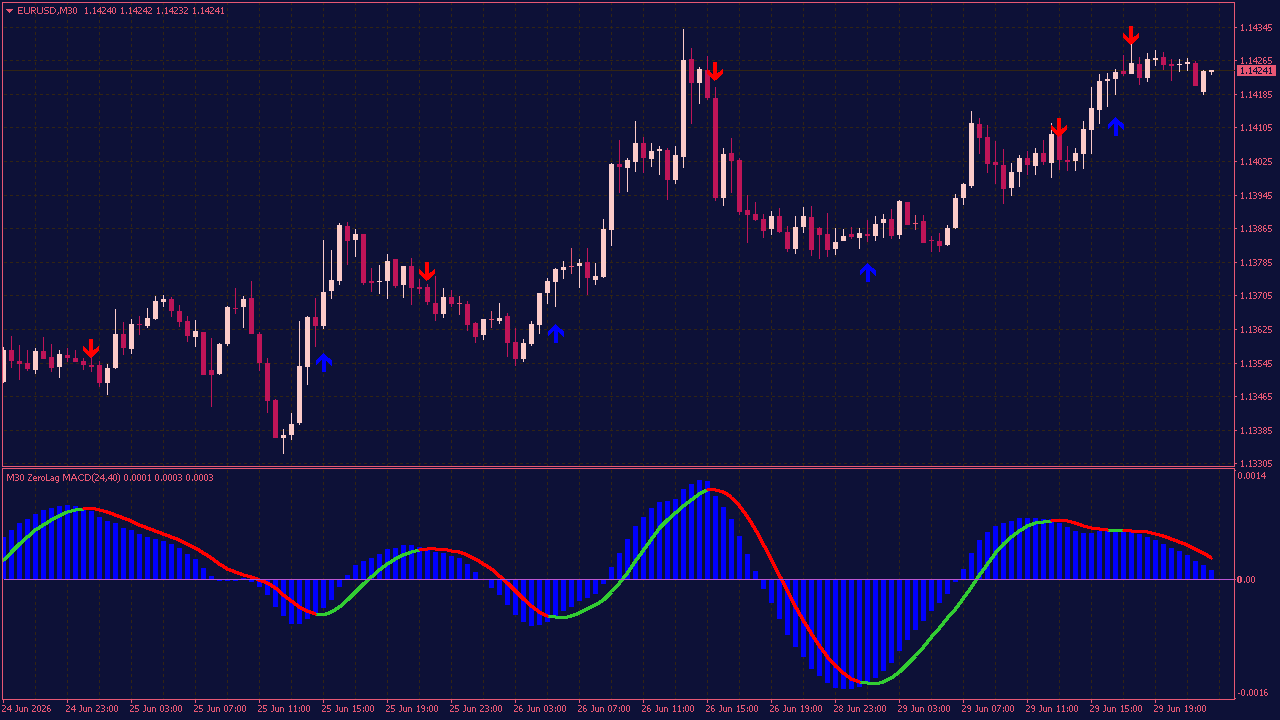Click the highlighted current price tag 1.14241

click(1256, 71)
